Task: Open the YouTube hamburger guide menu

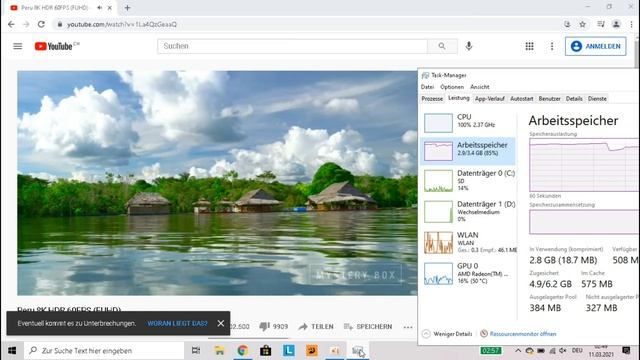Action: coord(18,46)
